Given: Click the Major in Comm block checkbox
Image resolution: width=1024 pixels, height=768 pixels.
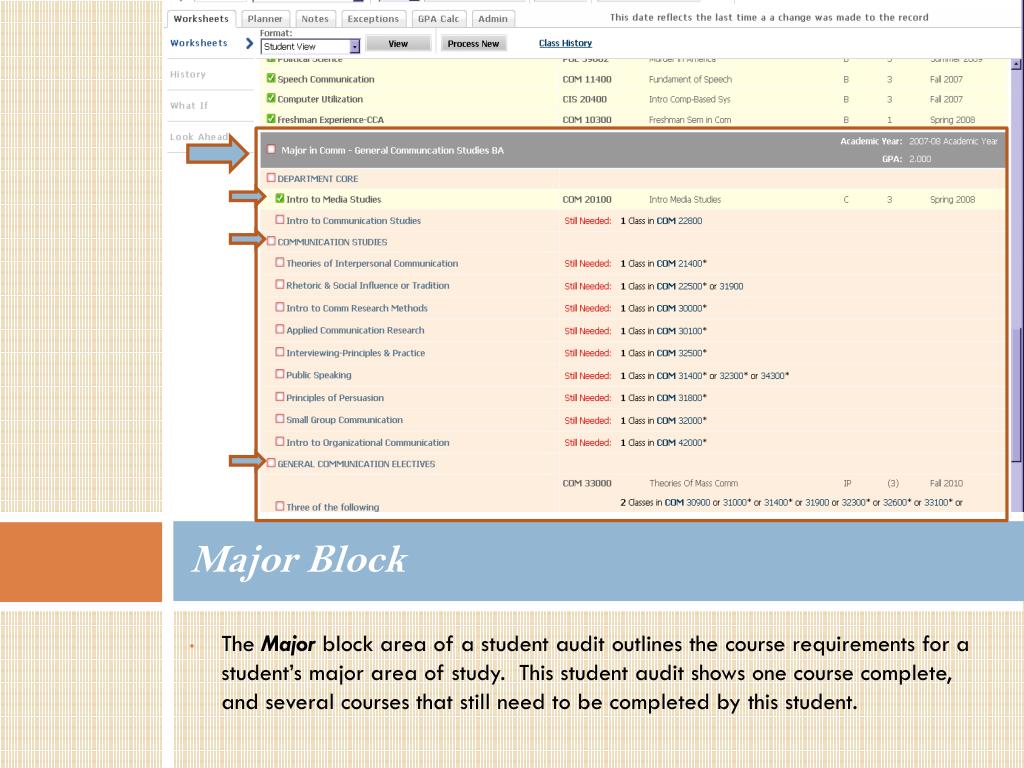Looking at the screenshot, I should (271, 150).
